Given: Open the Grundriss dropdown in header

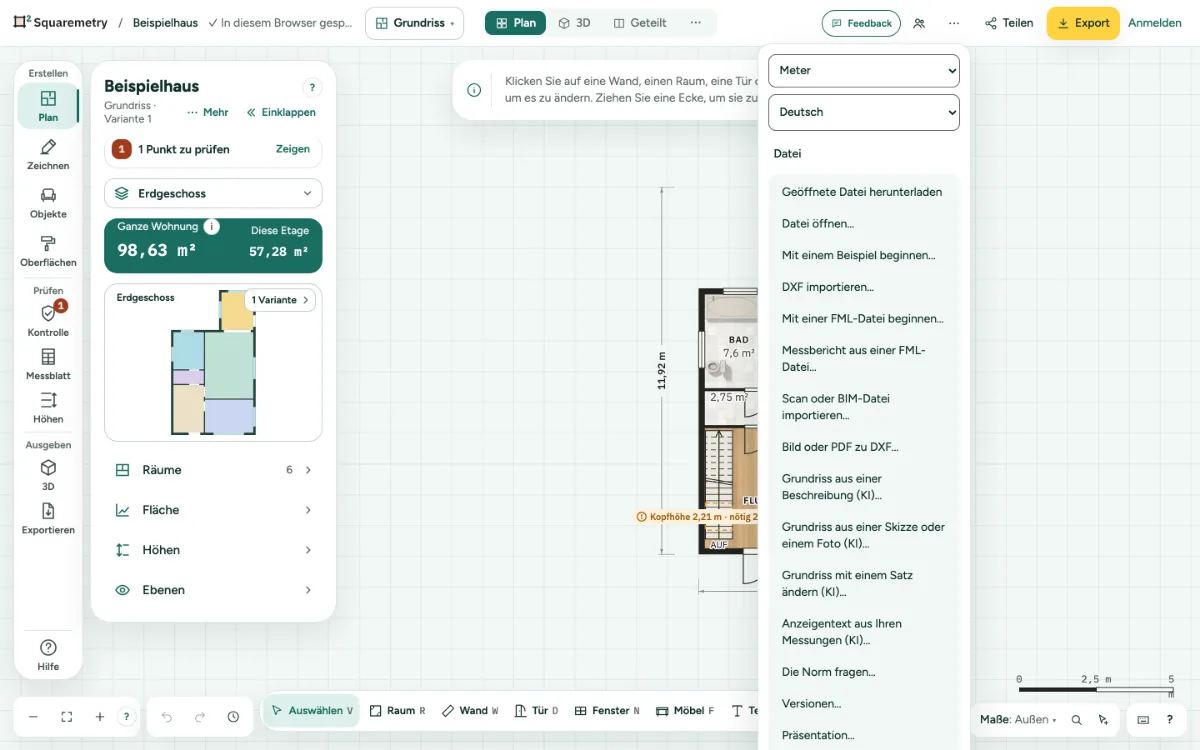Looking at the screenshot, I should (x=414, y=23).
